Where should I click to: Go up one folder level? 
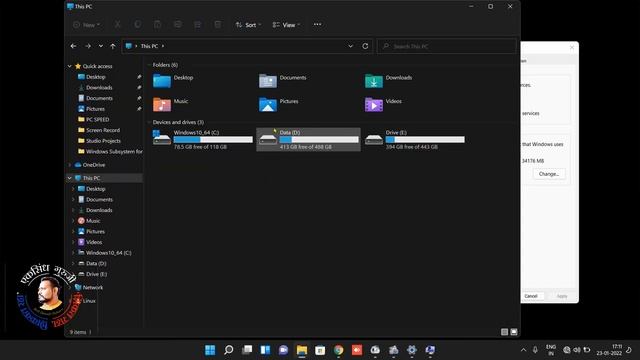[x=113, y=46]
